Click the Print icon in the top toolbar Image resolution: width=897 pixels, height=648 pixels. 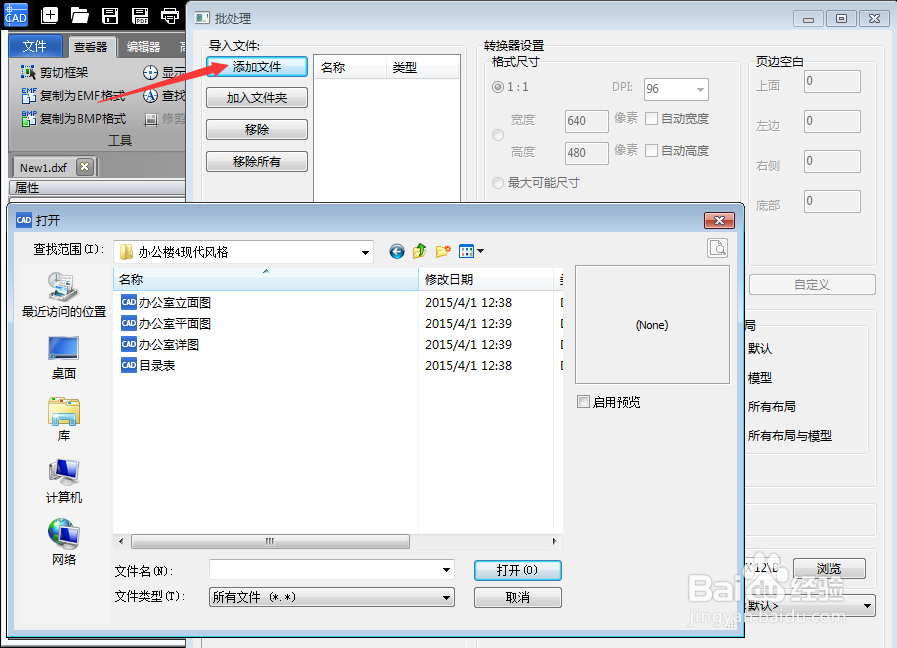point(170,16)
